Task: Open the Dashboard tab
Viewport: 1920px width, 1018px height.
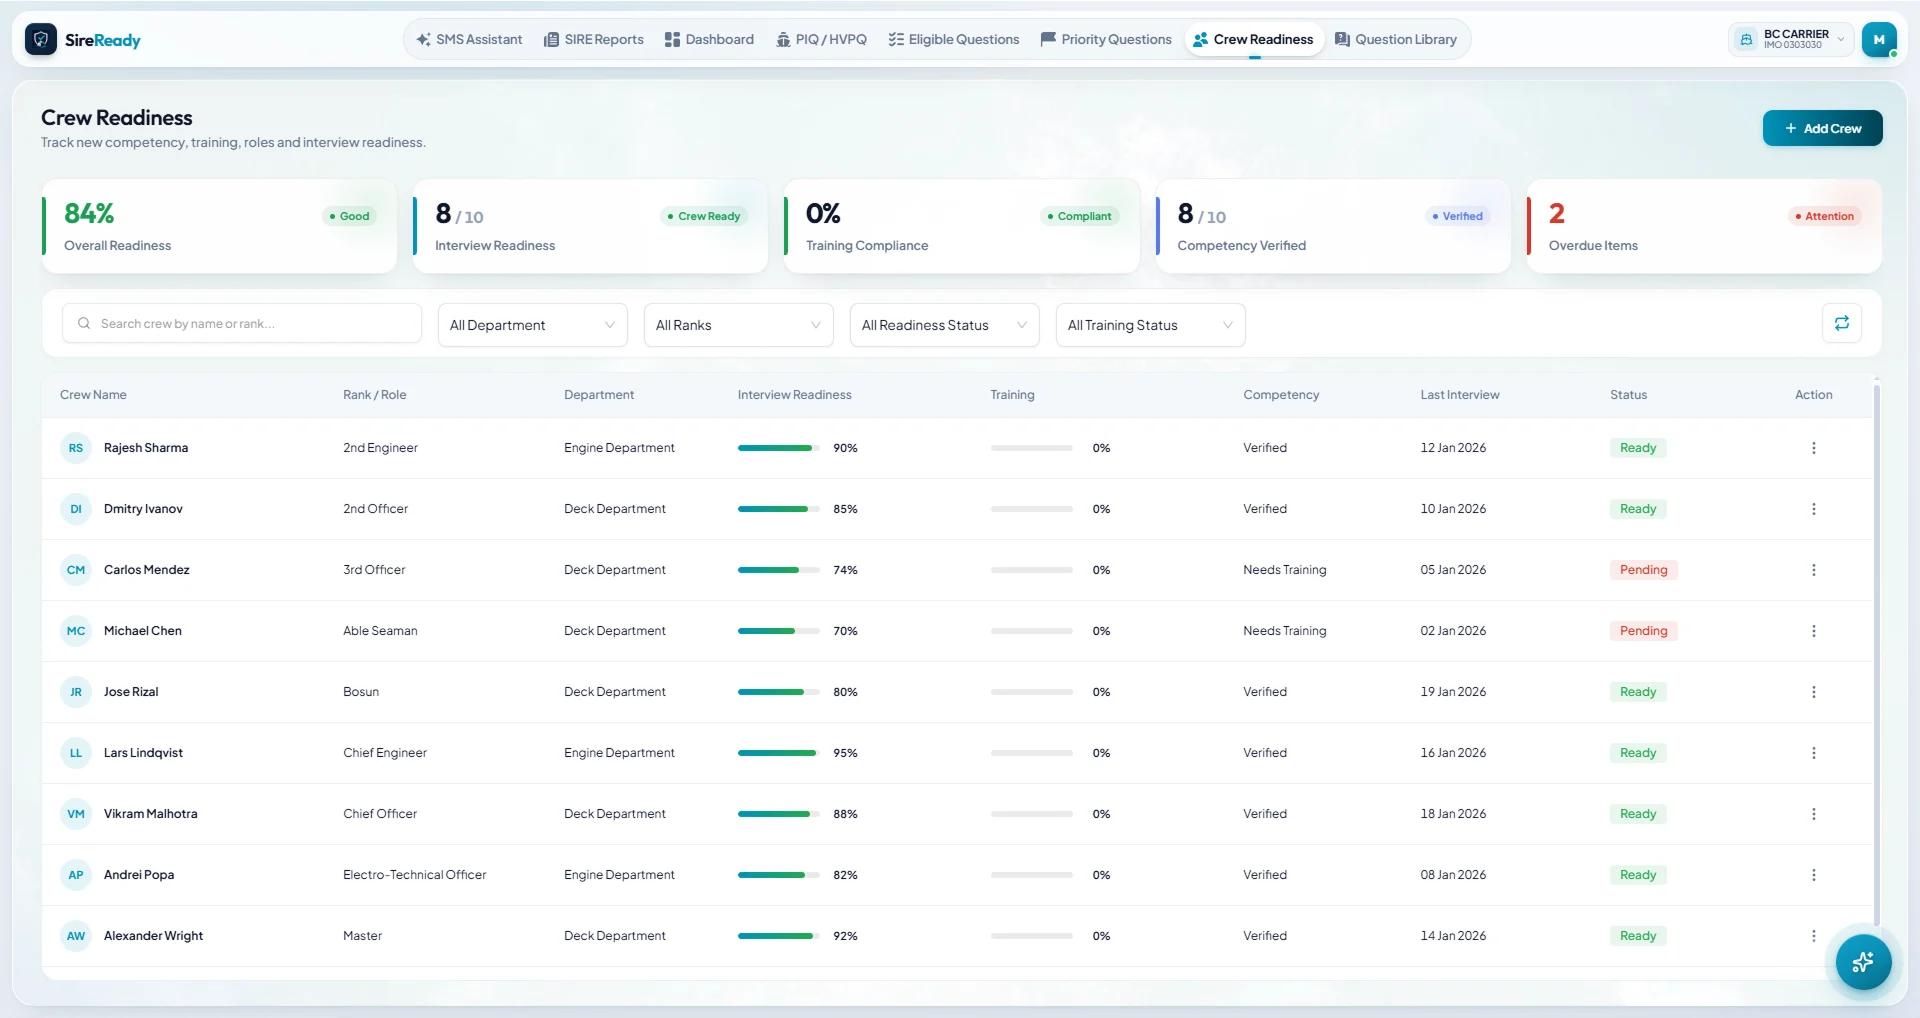Action: pos(709,40)
